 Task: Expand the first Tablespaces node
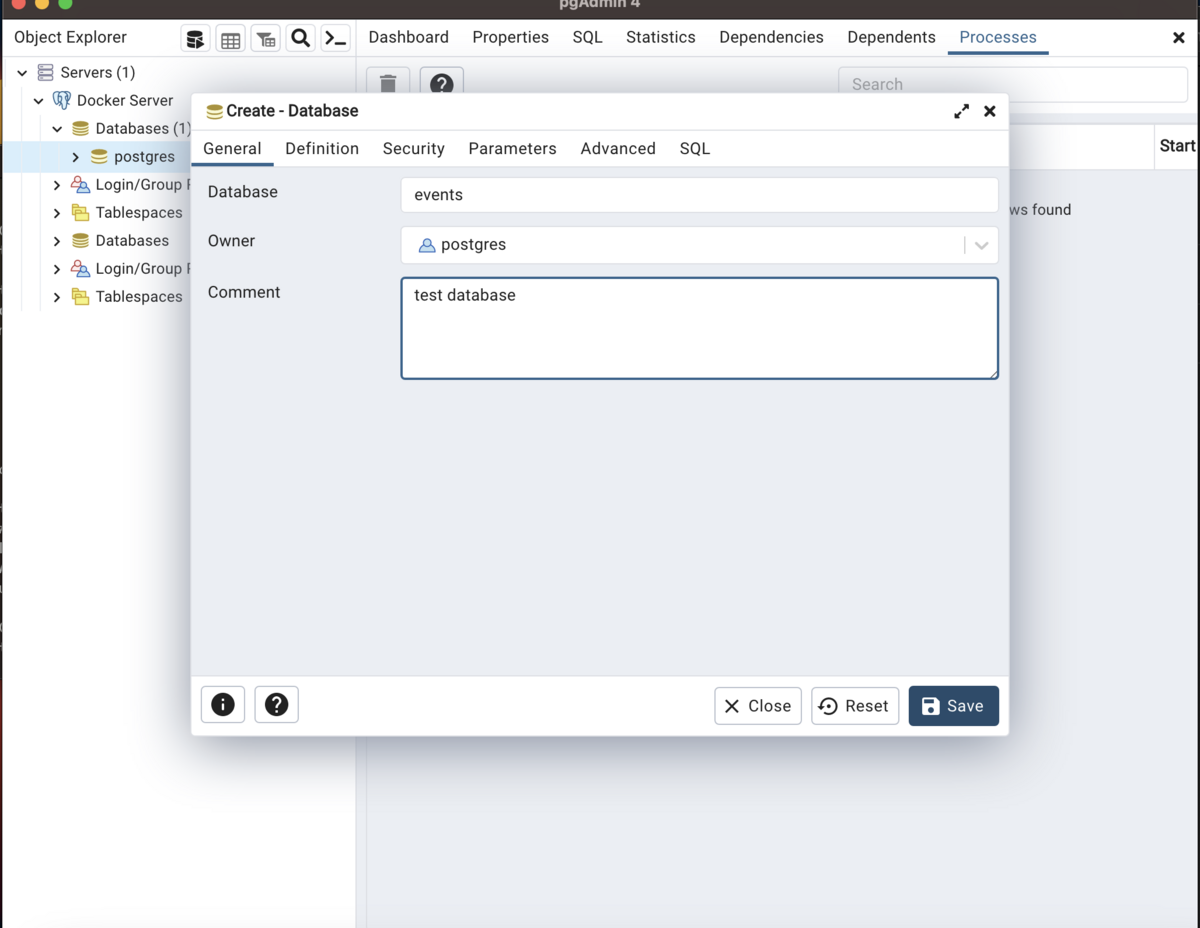pyautogui.click(x=57, y=213)
